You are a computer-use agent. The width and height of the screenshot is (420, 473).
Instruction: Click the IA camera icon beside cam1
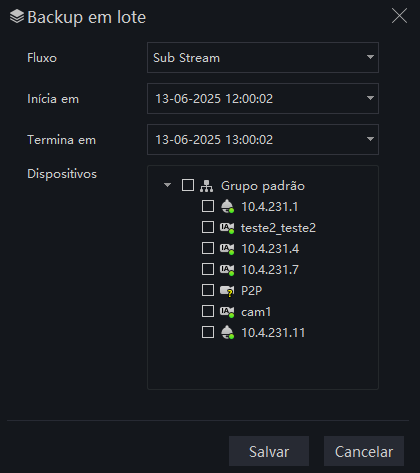(227, 312)
